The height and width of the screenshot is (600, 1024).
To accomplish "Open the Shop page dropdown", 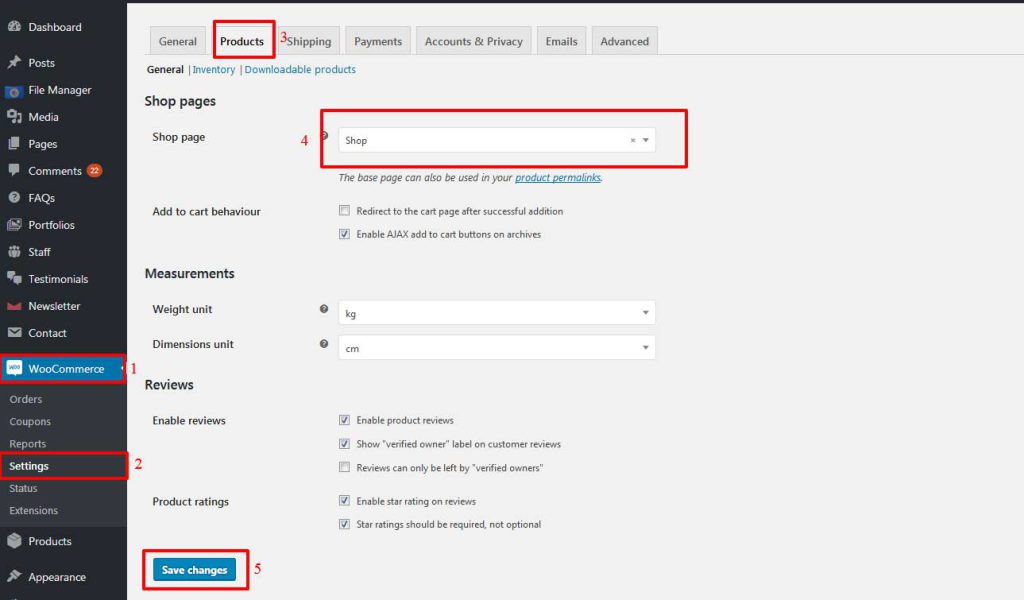I will pyautogui.click(x=496, y=140).
